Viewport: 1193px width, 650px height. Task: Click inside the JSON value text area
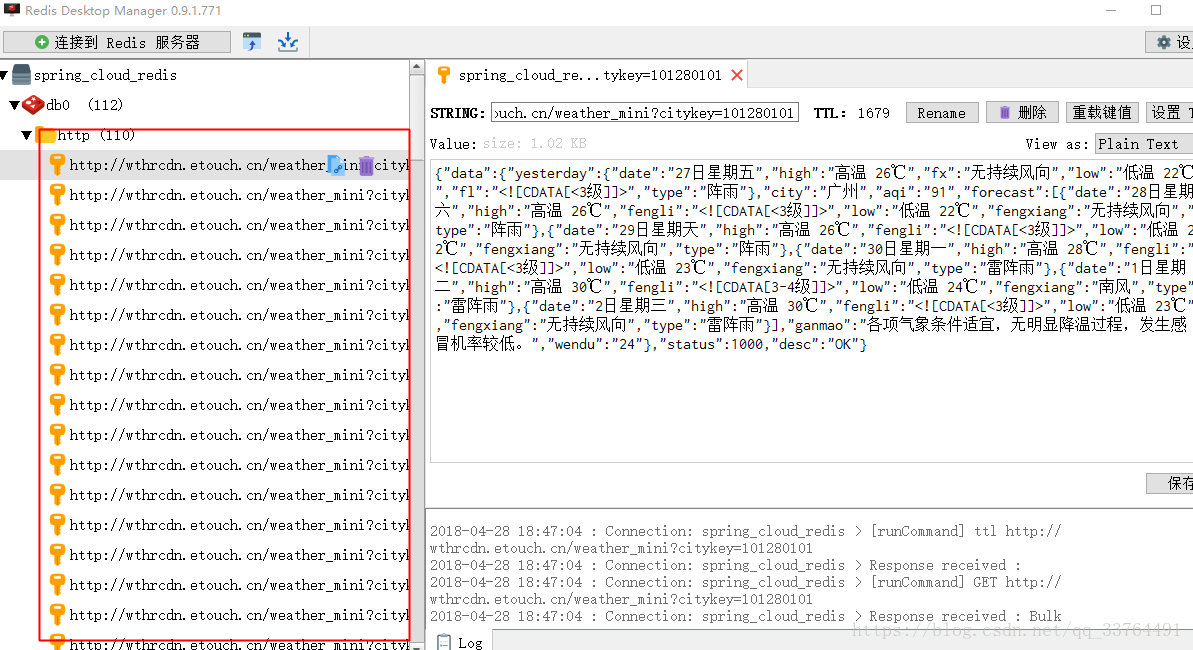pyautogui.click(x=811, y=311)
